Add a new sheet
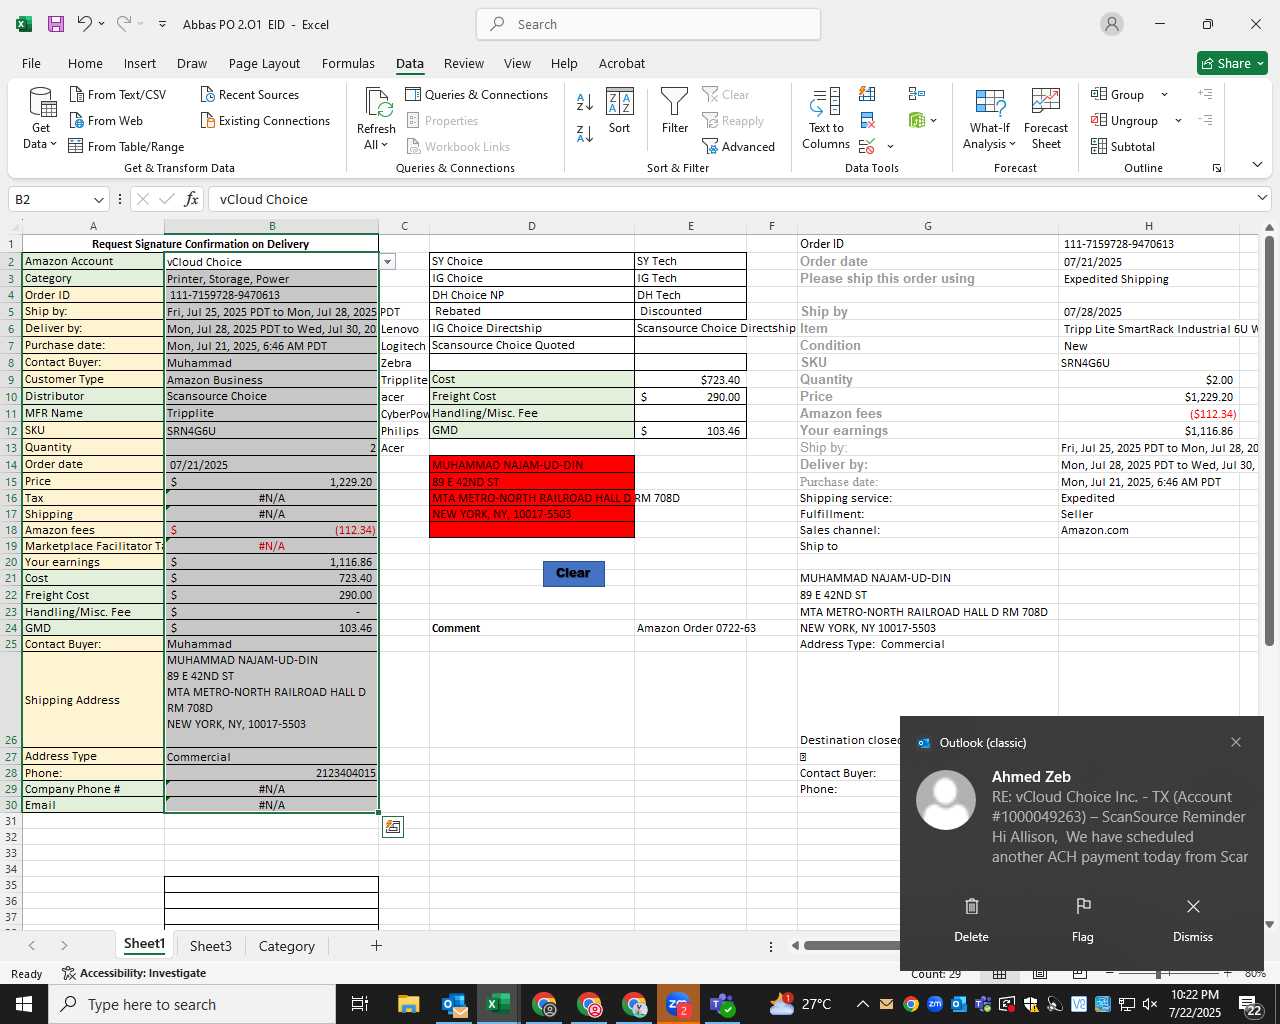This screenshot has width=1280, height=1024. point(376,945)
